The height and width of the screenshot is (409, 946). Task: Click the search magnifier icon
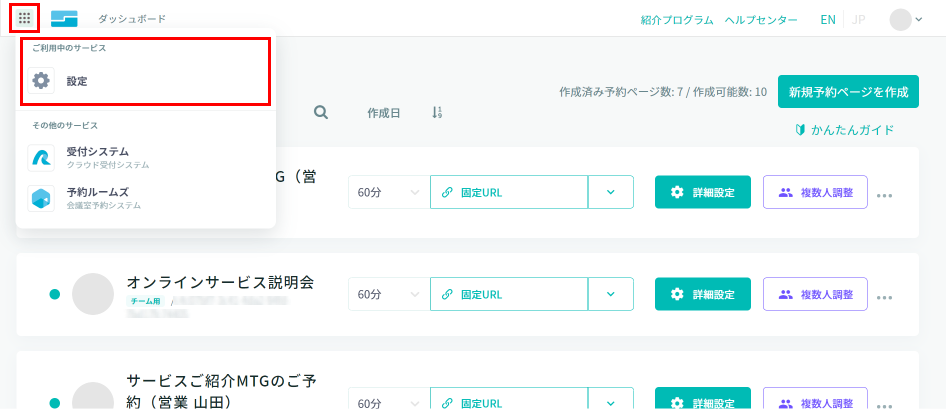[321, 113]
